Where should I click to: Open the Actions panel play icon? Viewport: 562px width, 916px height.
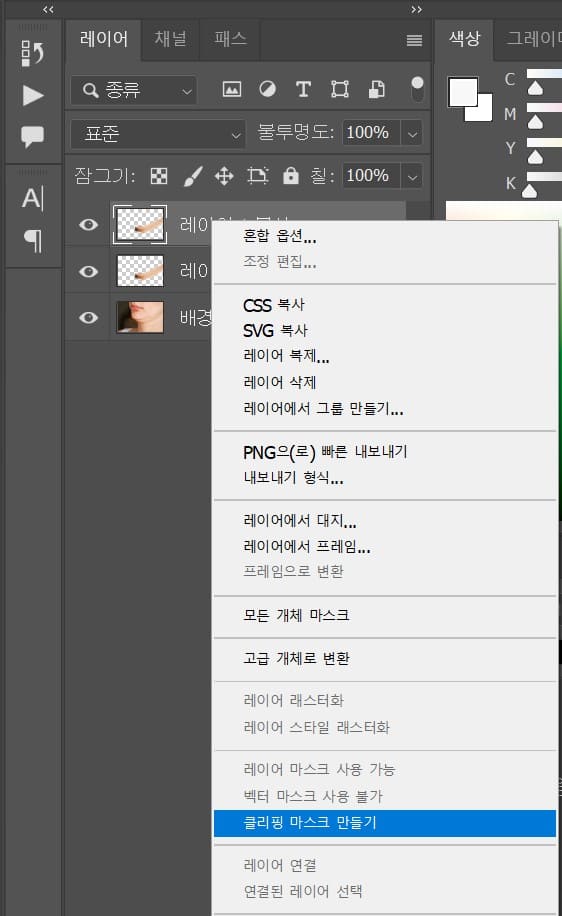(x=33, y=95)
